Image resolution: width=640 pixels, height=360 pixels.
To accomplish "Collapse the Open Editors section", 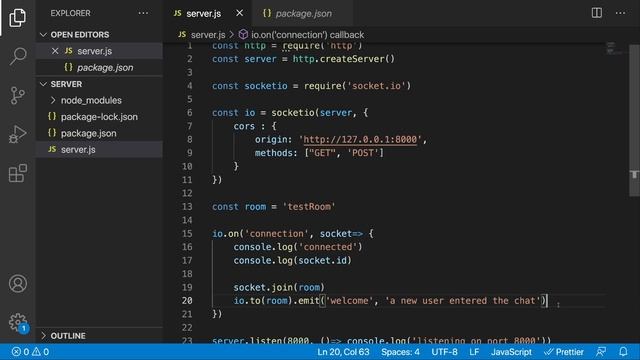I will 43,35.
